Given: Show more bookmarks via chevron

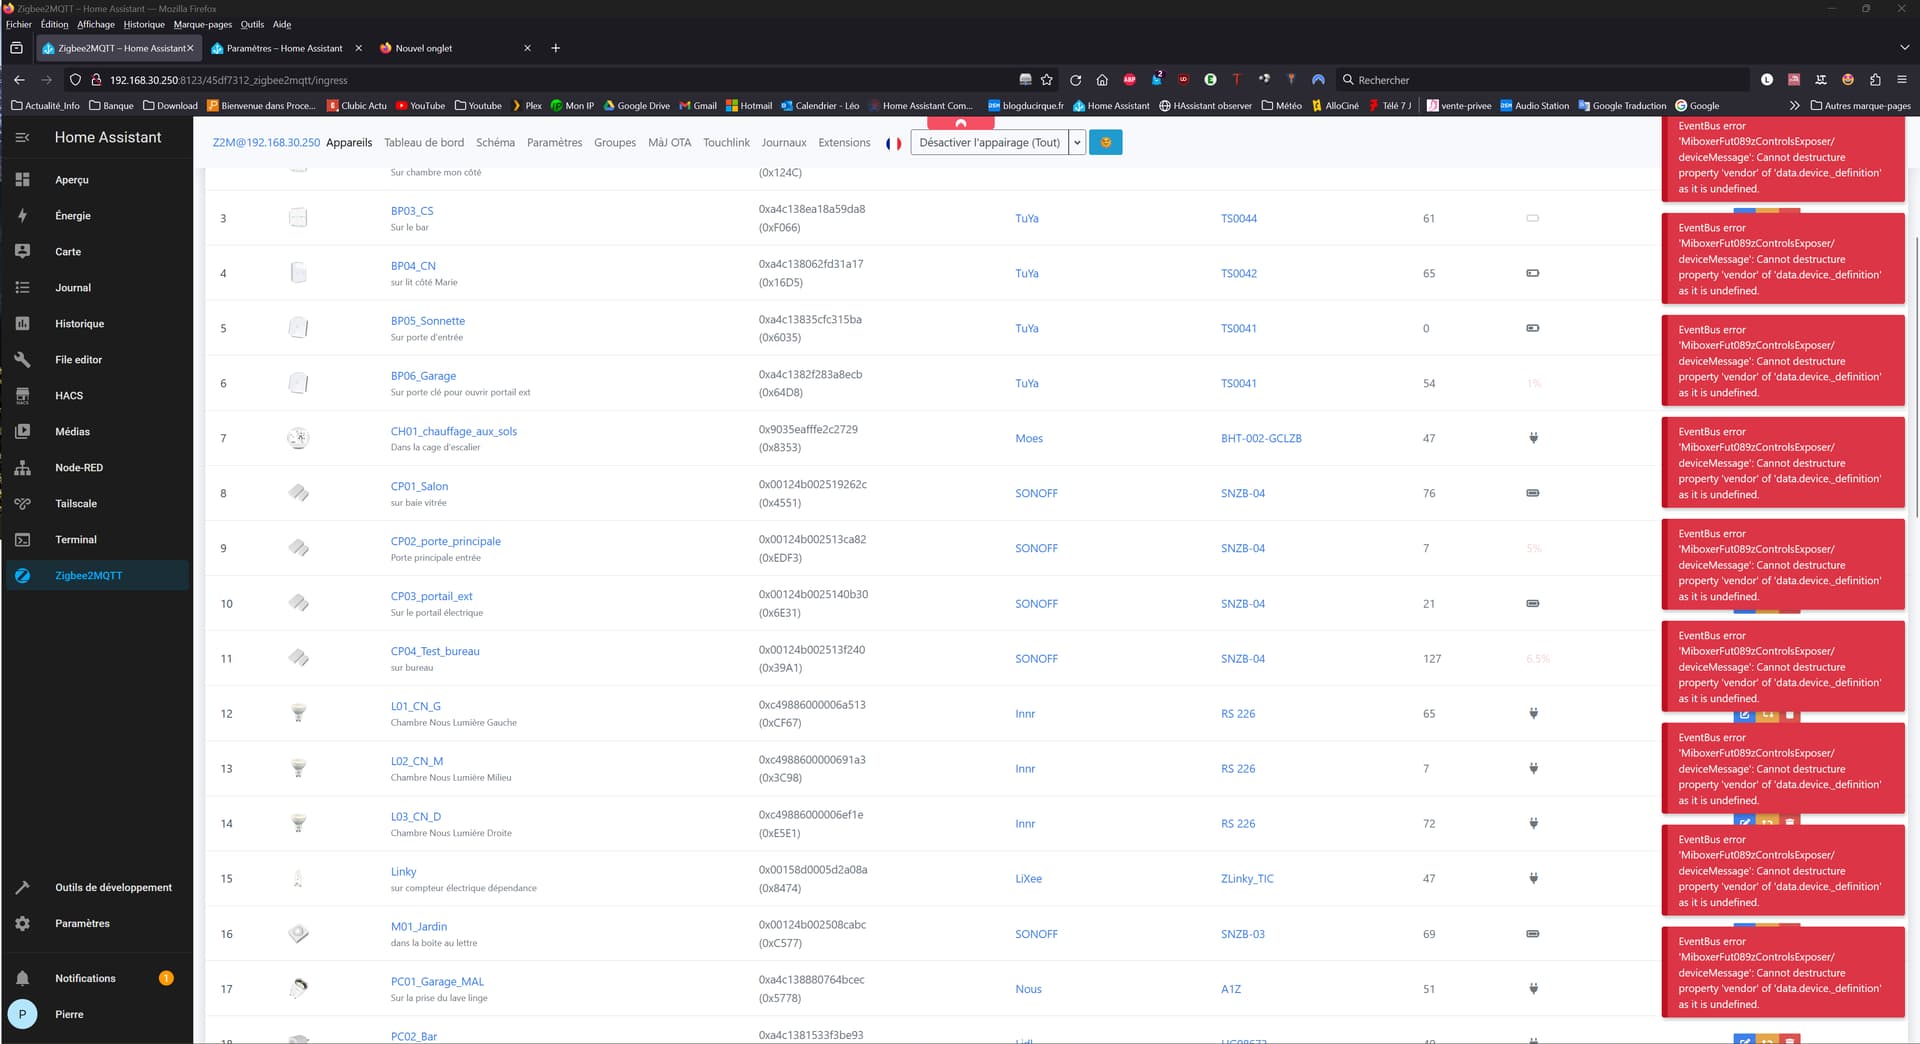Looking at the screenshot, I should tap(1794, 106).
